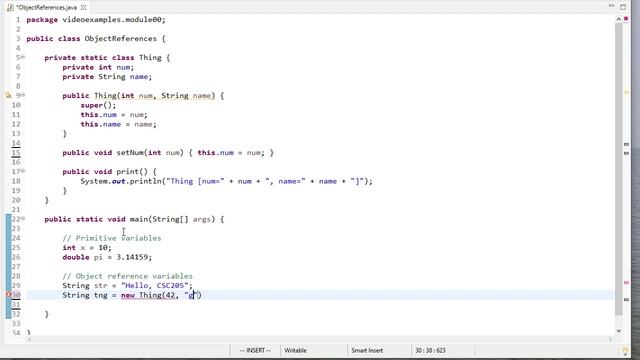
Task: Click the yellow warning annotation in overview ruler
Action: (x=627, y=93)
